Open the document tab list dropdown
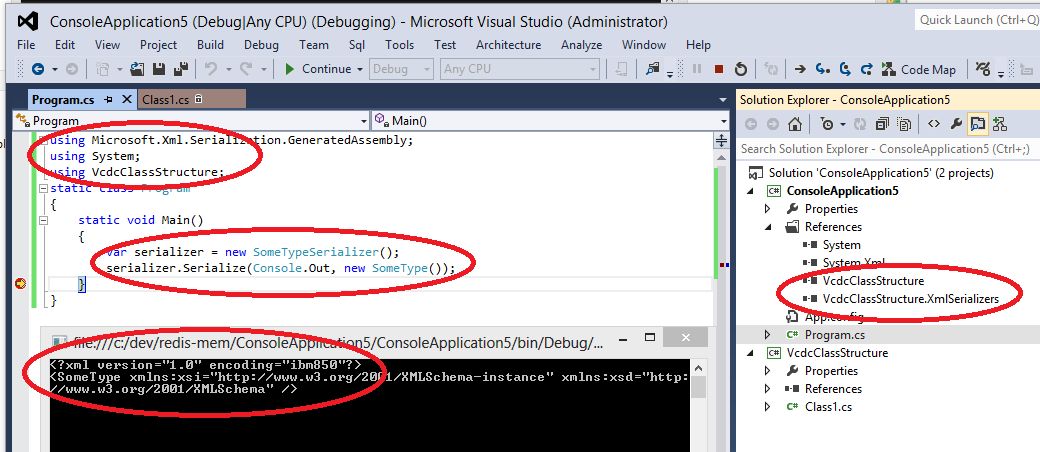Screen dimensions: 1040x452 pyautogui.click(x=723, y=100)
